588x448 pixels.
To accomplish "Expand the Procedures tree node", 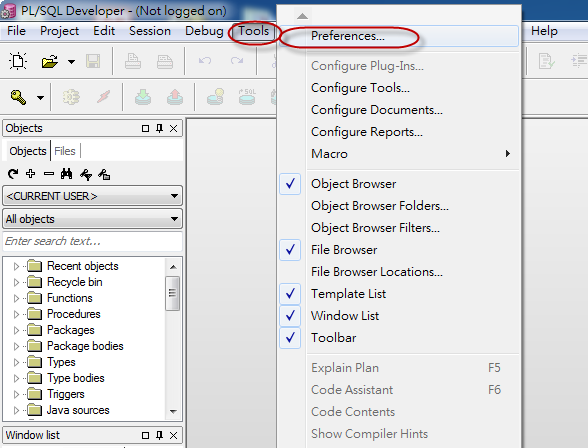I will click(16, 314).
